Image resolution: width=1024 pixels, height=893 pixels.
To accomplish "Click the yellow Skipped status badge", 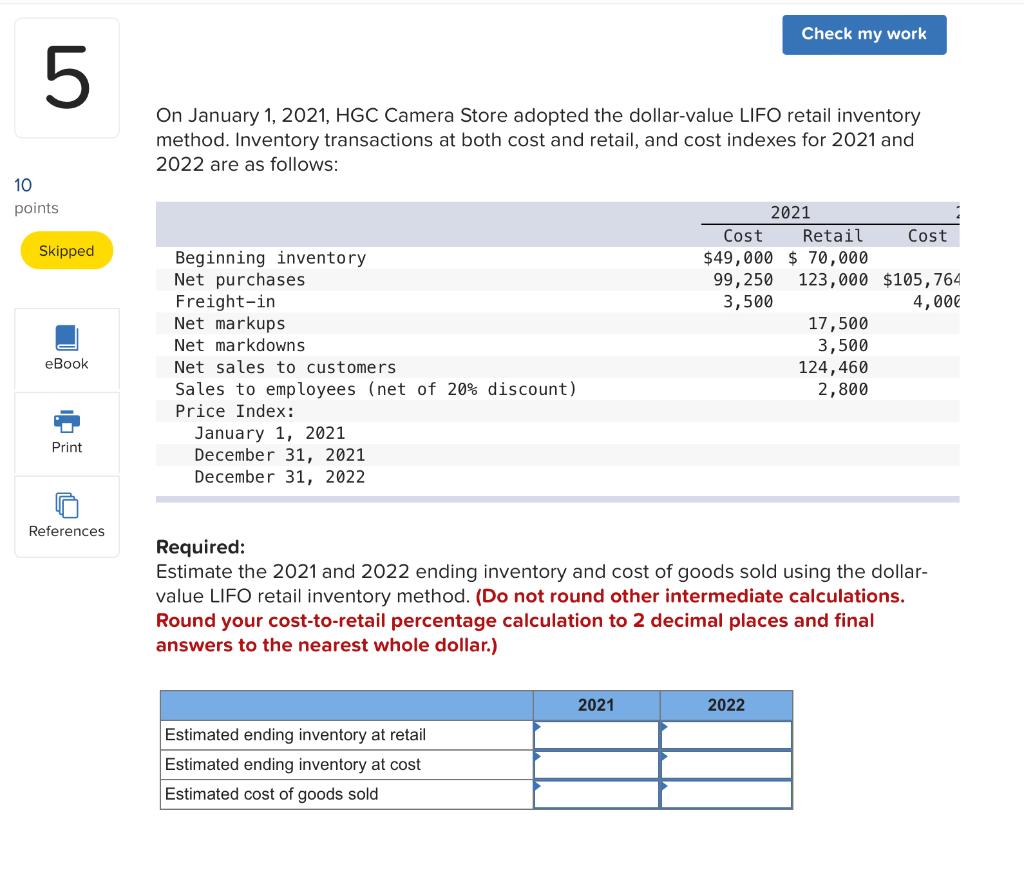I will (66, 250).
